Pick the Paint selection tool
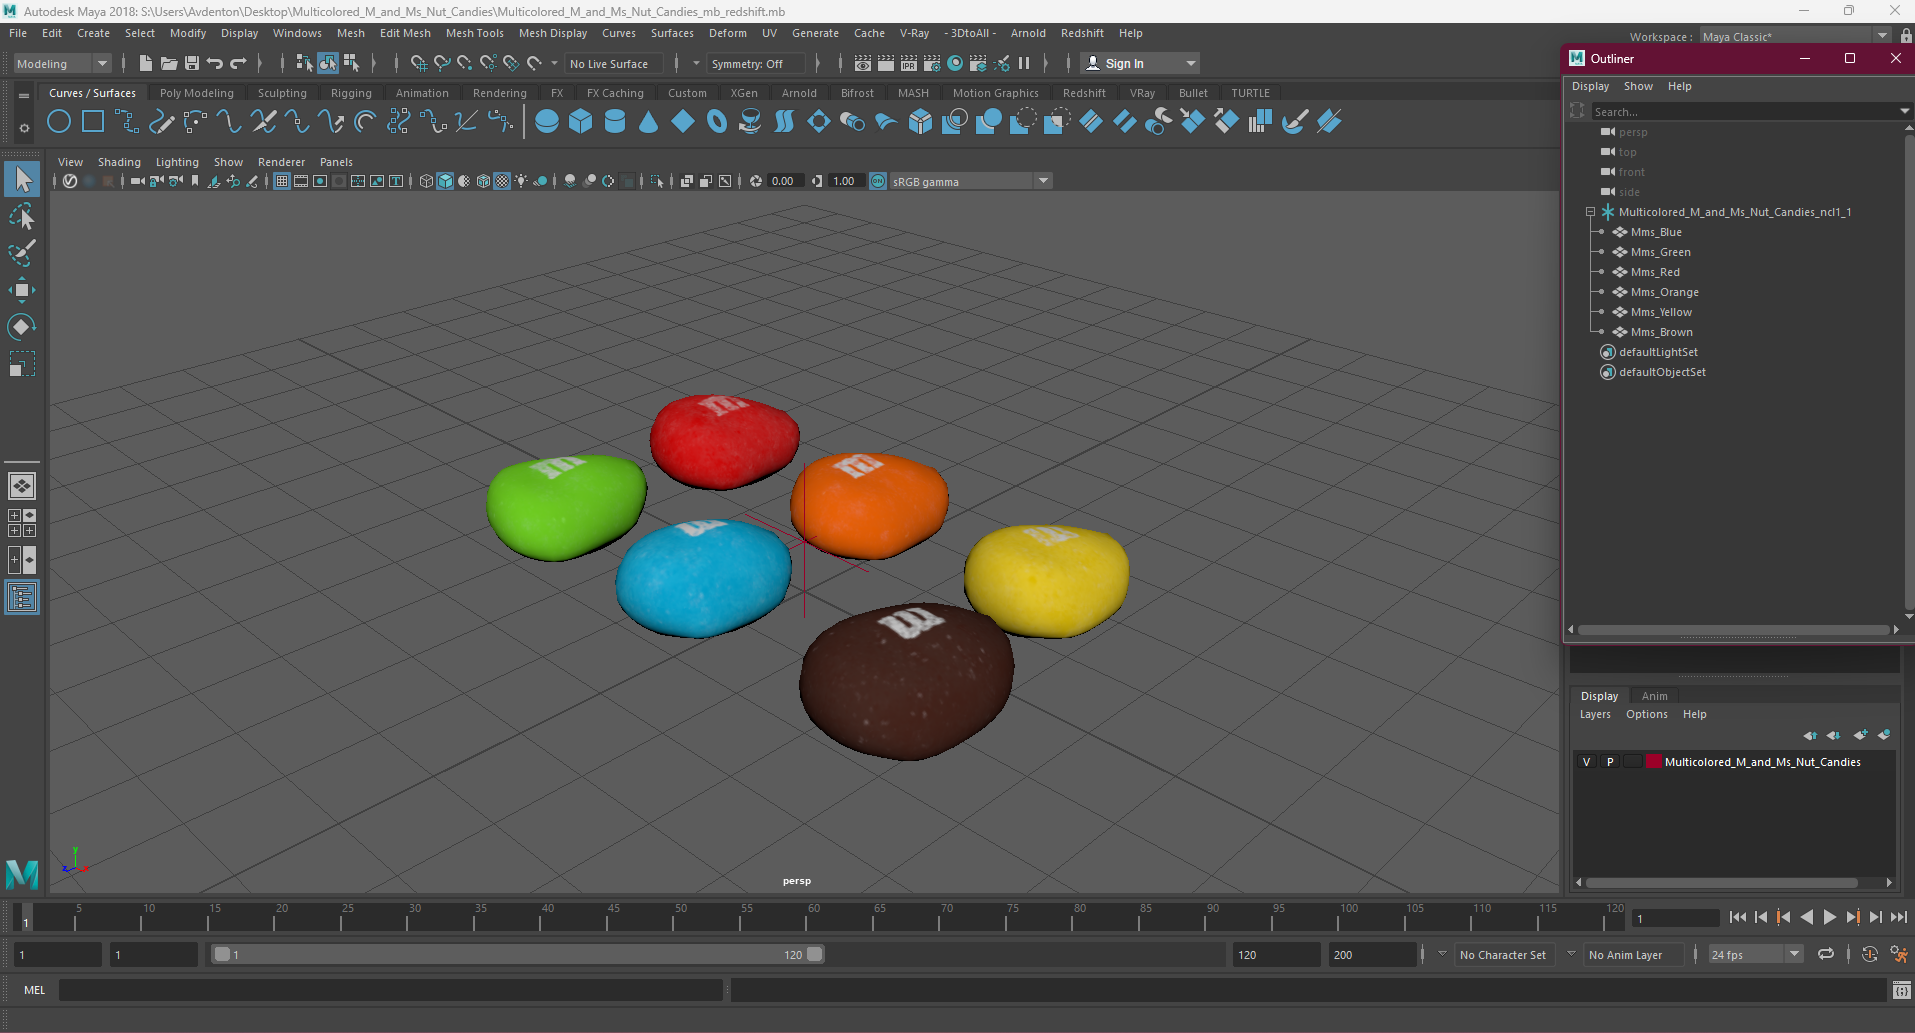The width and height of the screenshot is (1915, 1033). [22, 253]
